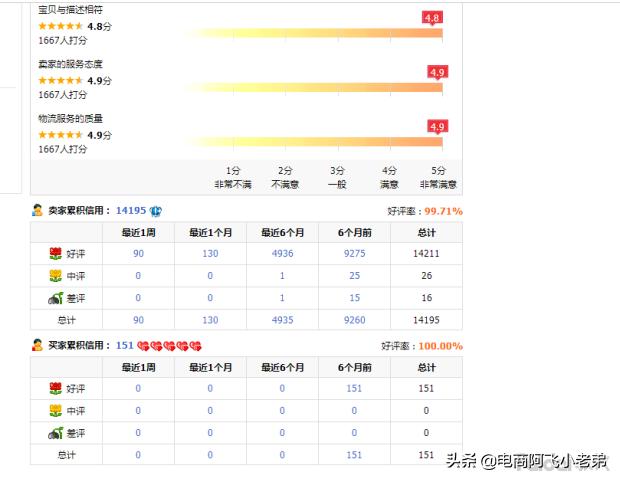The height and width of the screenshot is (482, 620).
Task: Click 物流服务的质量 rating title
Action: click(x=70, y=118)
